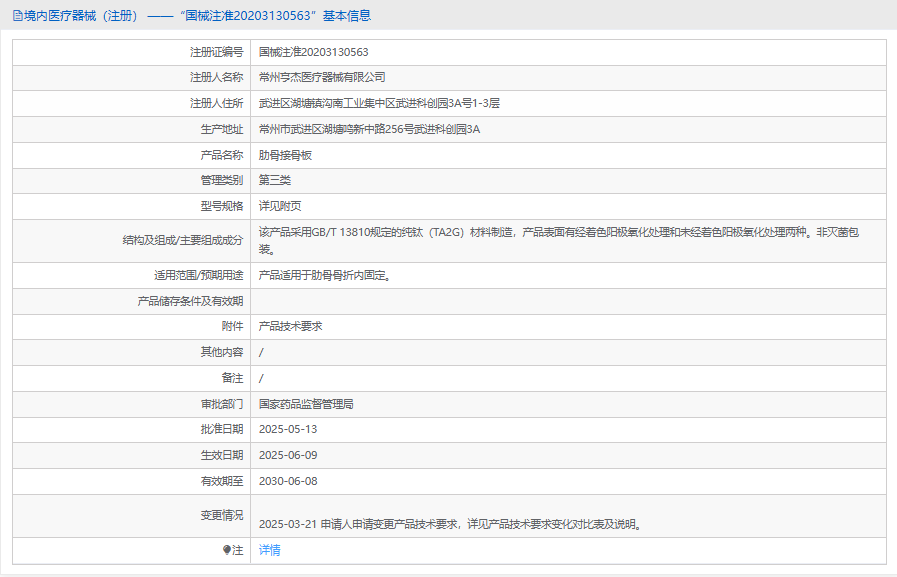Select 常州亨杰医疗器械有限公司 registrant name
The width and height of the screenshot is (897, 577).
322,77
